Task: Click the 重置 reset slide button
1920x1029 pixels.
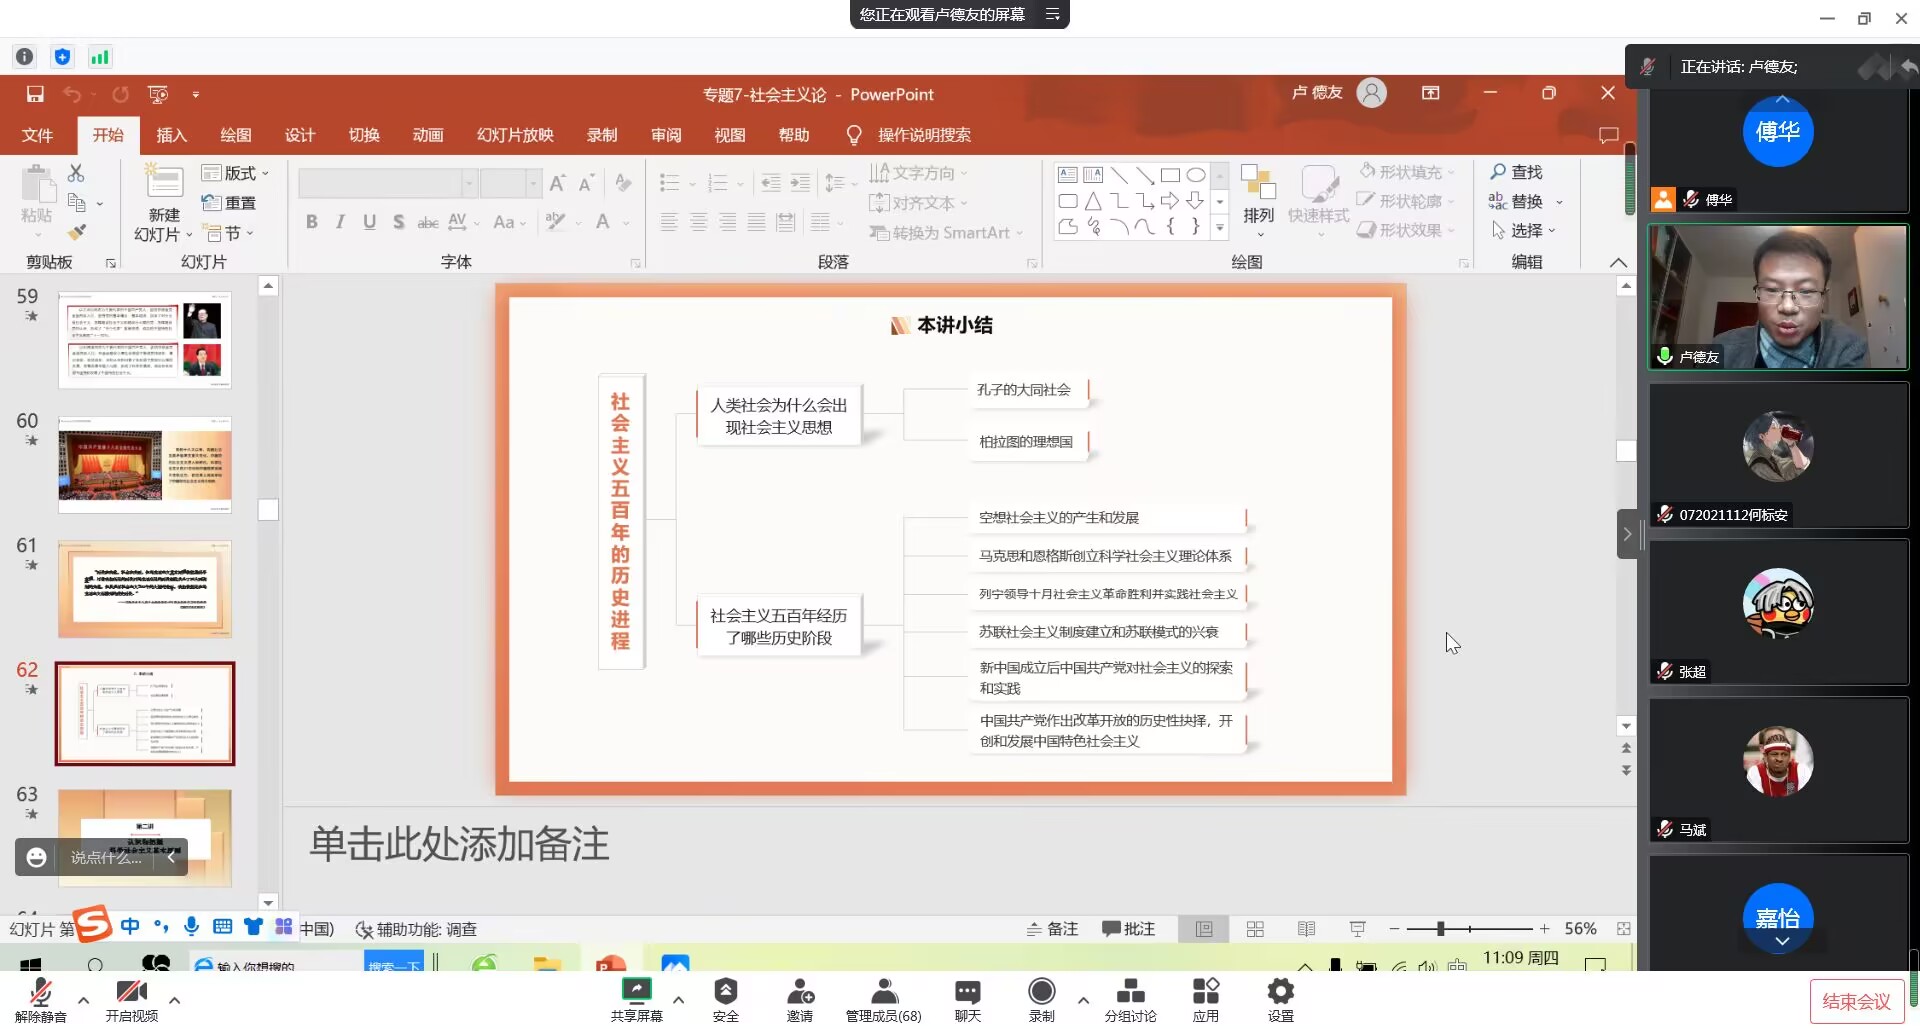Action: tap(229, 203)
